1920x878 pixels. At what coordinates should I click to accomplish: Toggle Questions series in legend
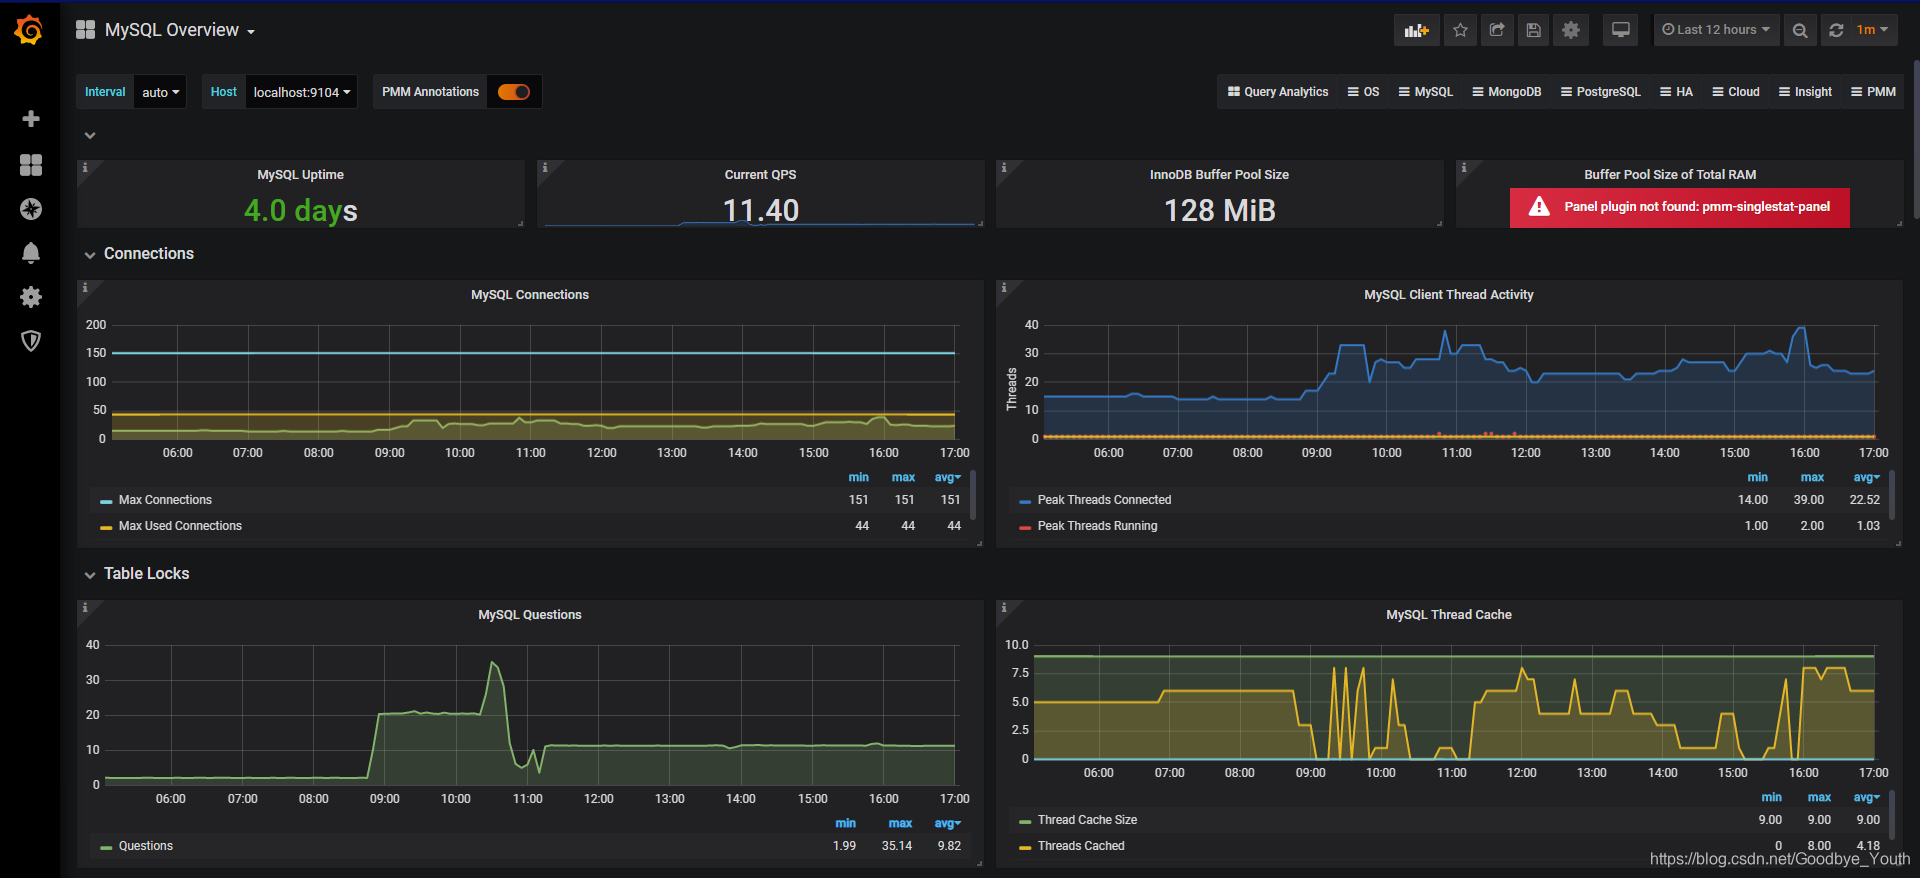pyautogui.click(x=146, y=846)
